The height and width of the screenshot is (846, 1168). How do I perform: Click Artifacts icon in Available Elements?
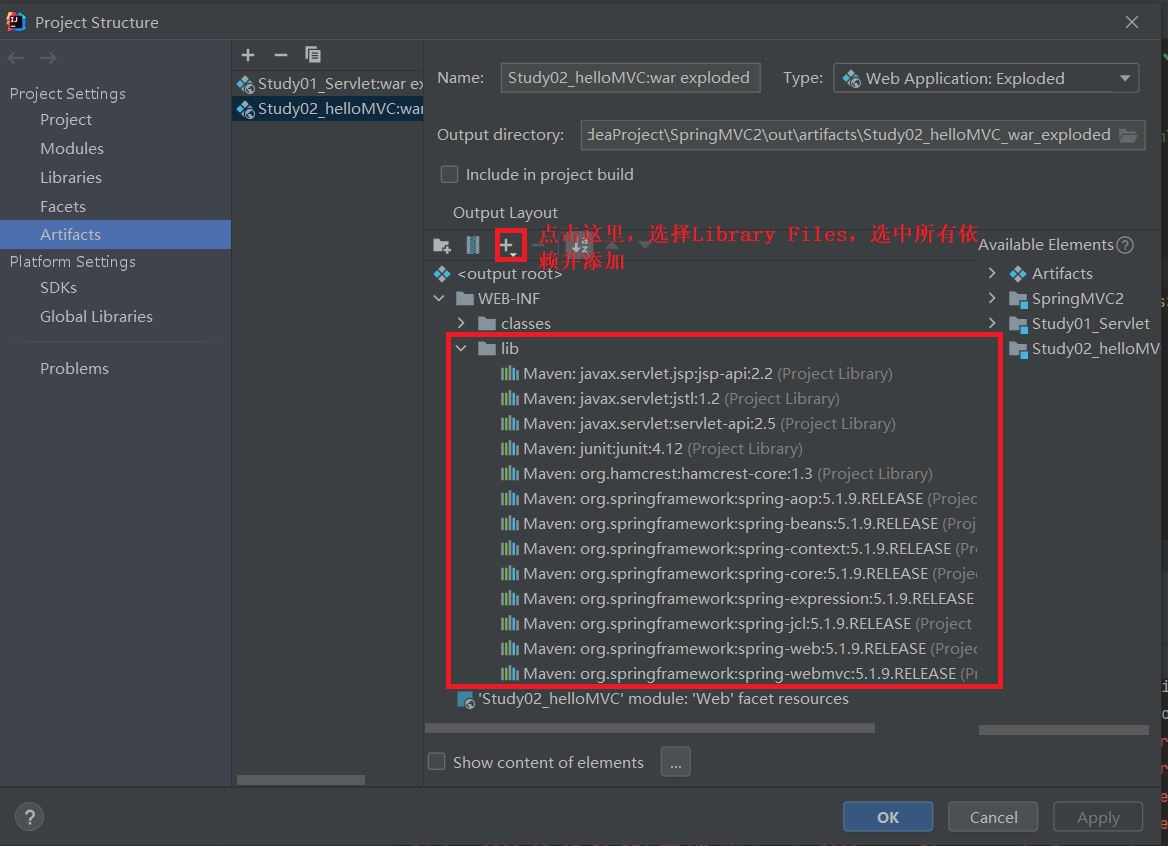[1018, 274]
